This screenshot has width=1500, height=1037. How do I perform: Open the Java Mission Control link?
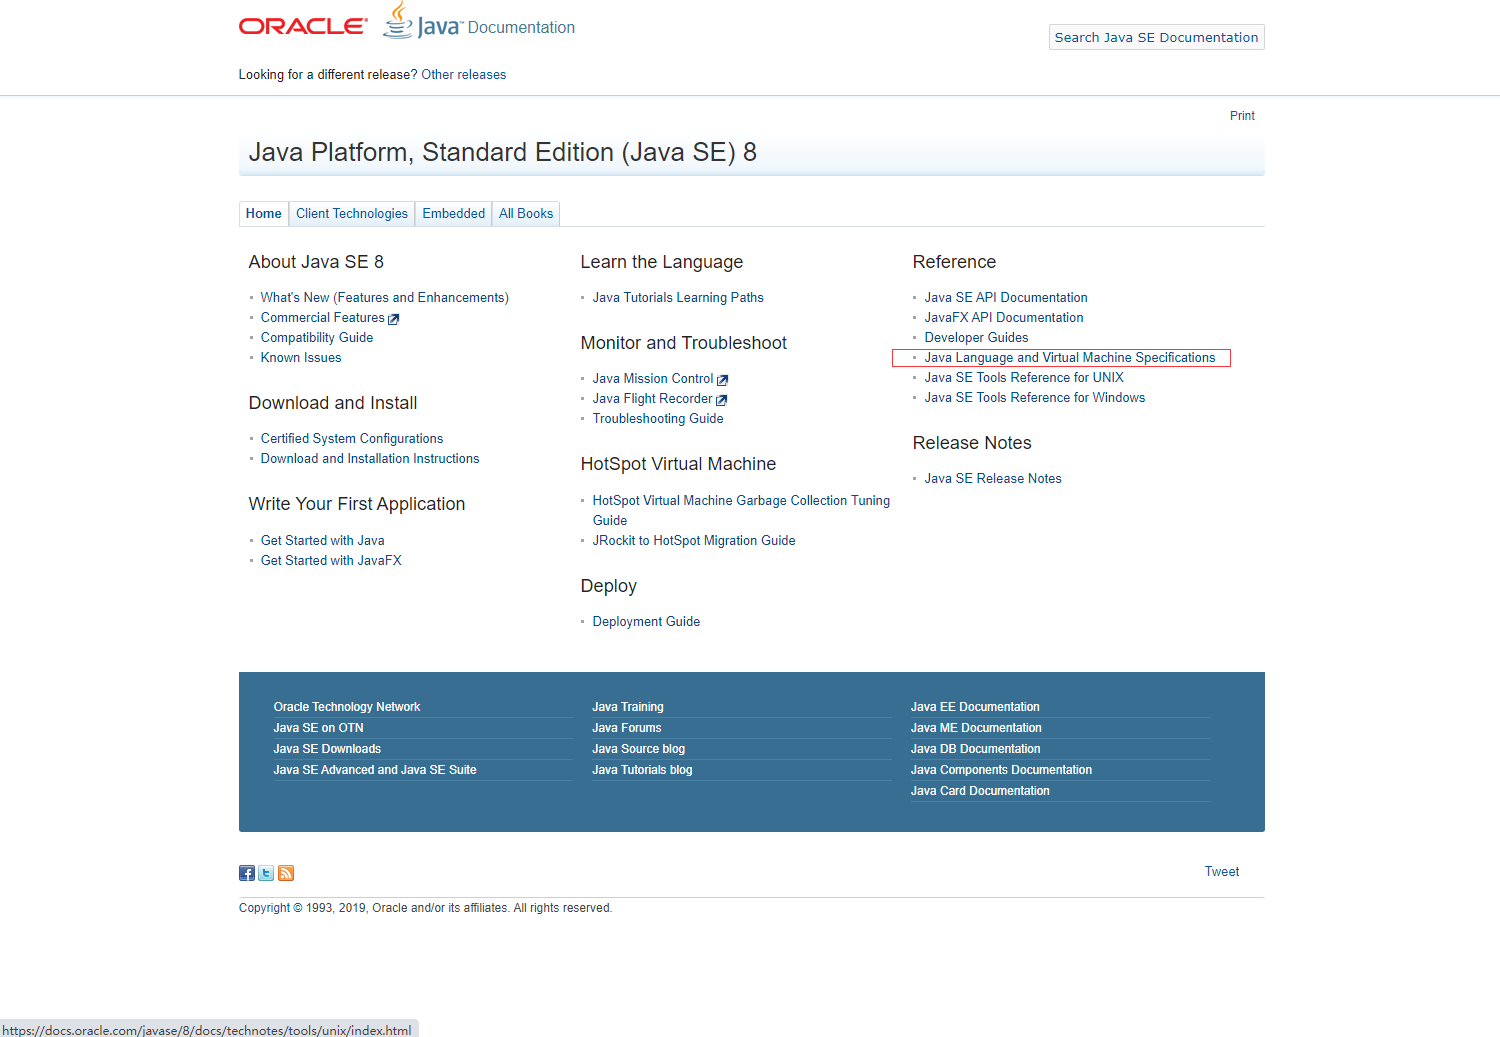click(x=653, y=379)
